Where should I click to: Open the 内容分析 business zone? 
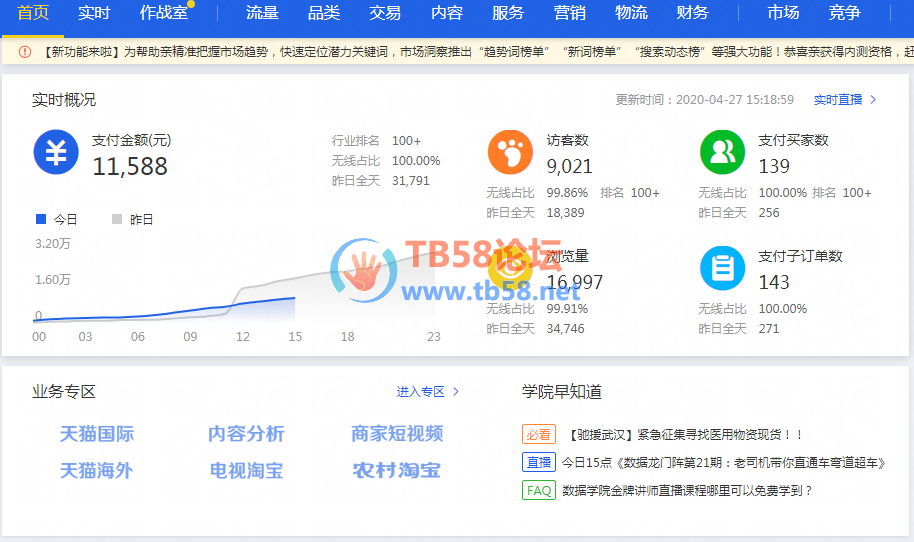point(246,434)
